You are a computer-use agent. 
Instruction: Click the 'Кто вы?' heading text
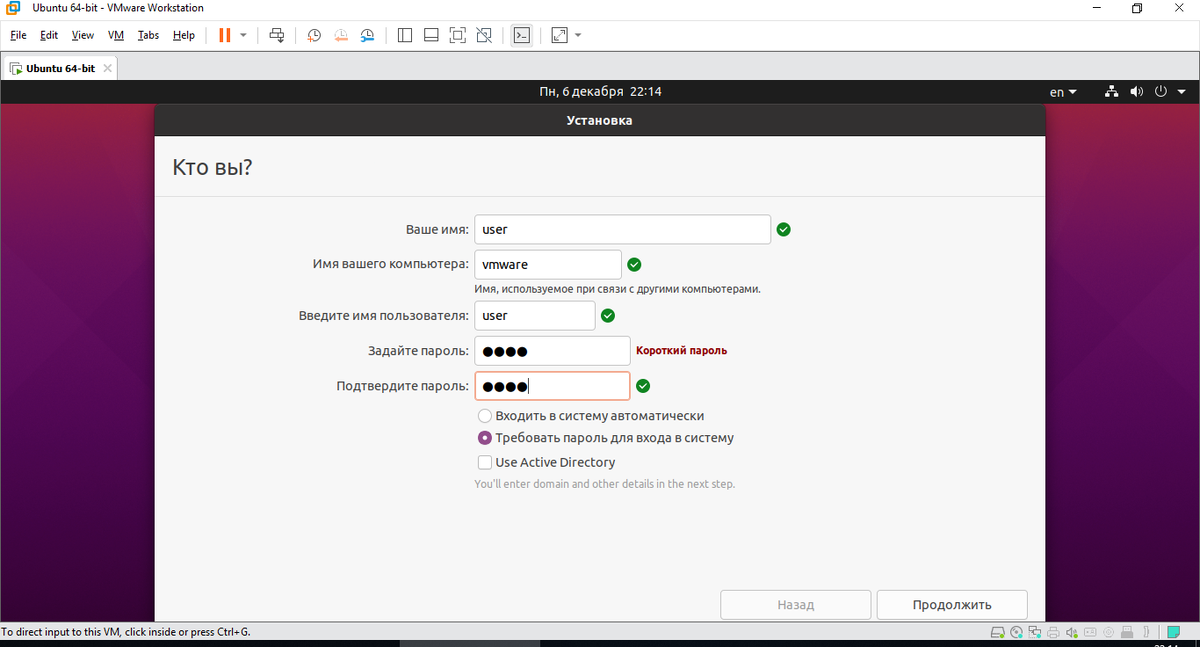click(x=212, y=167)
